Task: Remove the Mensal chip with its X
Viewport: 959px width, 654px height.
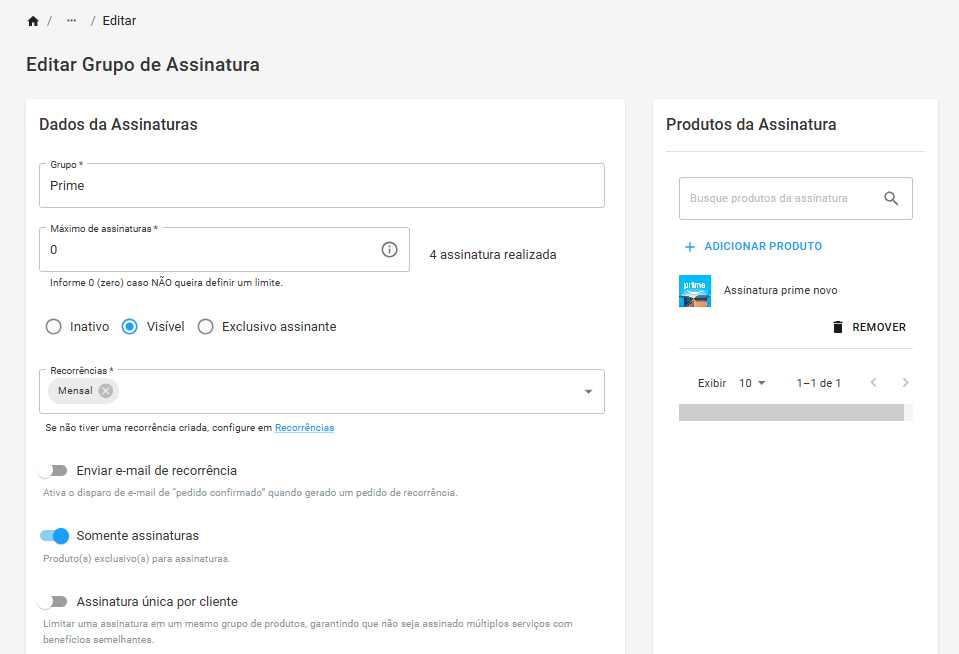Action: pyautogui.click(x=106, y=391)
